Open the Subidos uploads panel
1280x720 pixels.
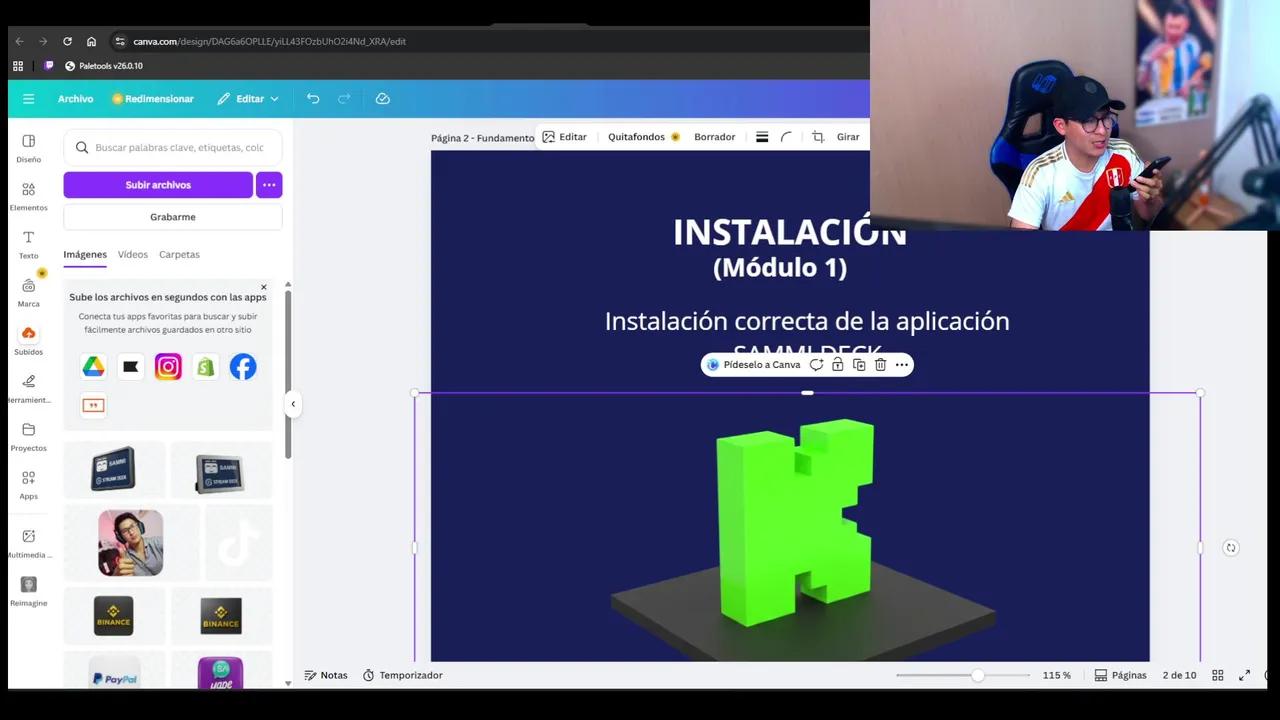coord(28,340)
